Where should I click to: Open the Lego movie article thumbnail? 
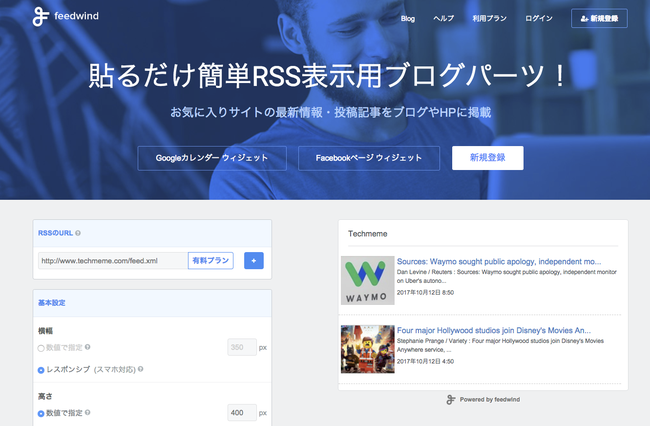point(367,349)
